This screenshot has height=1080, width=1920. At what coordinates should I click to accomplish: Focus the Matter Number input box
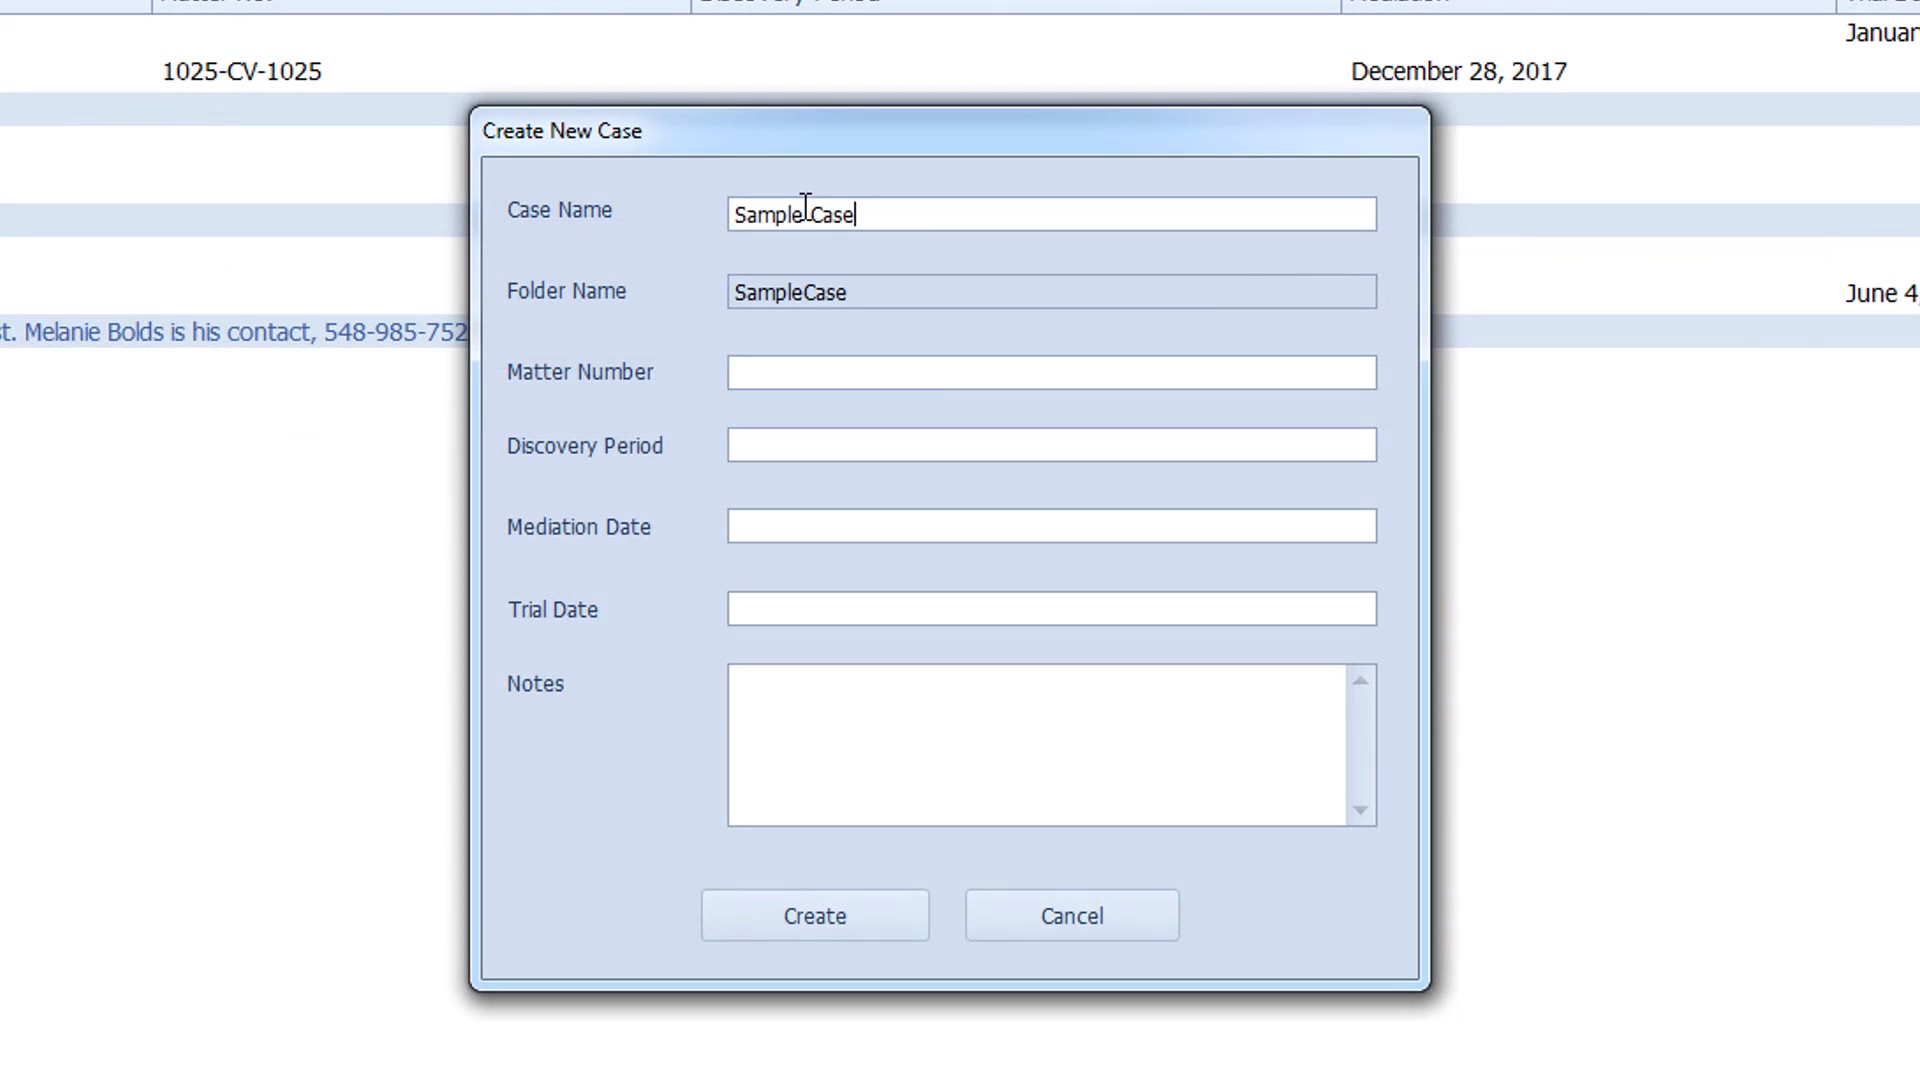click(x=1050, y=373)
